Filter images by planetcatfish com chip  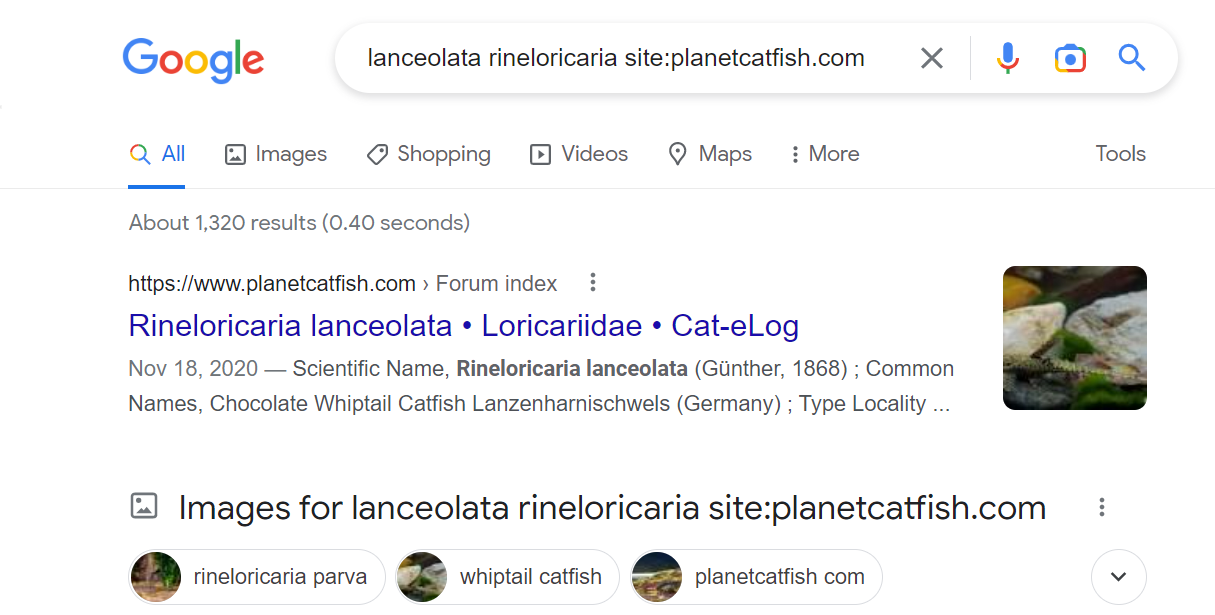[x=755, y=577]
